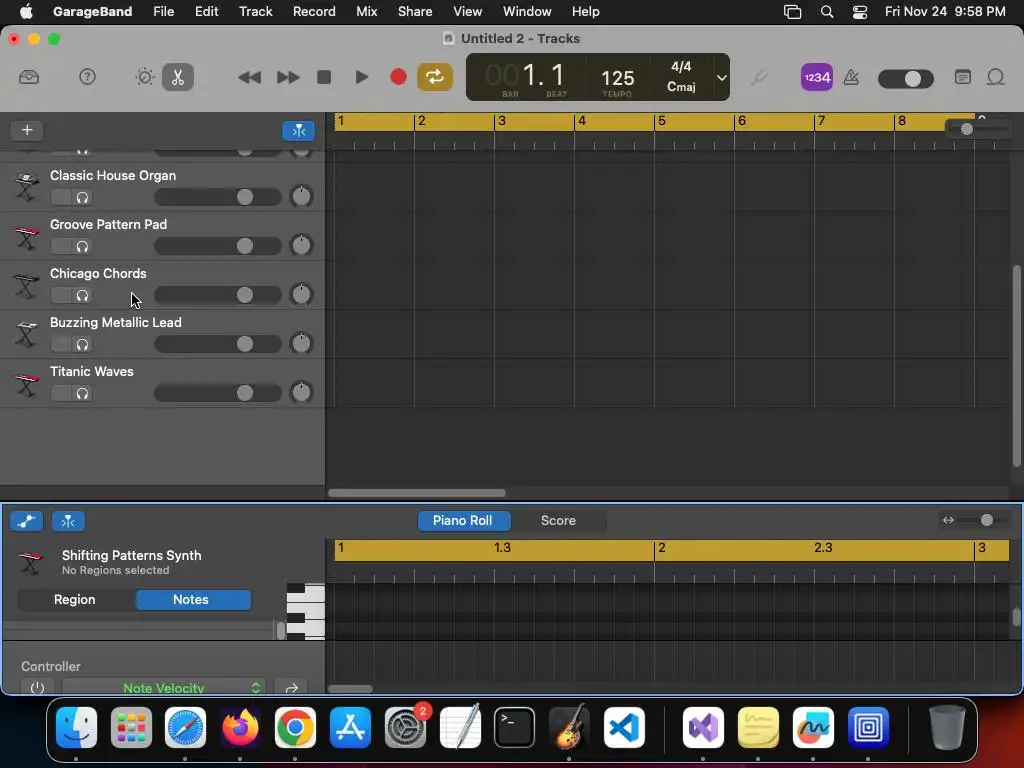Click the tracks area horizontal scrollbar
Viewport: 1024px width, 768px height.
click(417, 493)
